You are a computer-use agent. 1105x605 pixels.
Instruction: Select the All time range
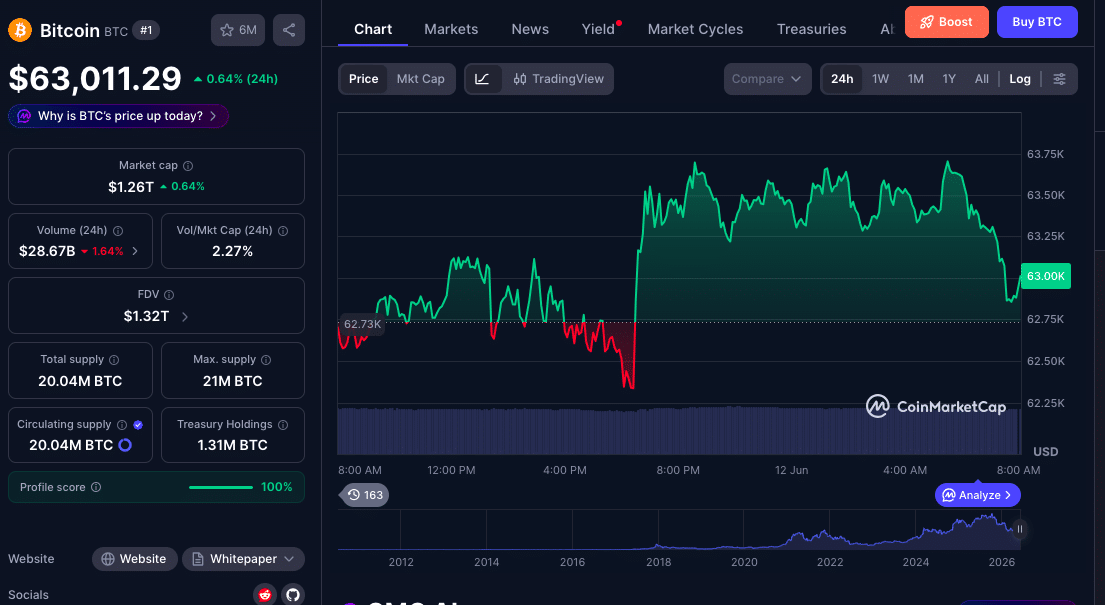click(x=982, y=79)
